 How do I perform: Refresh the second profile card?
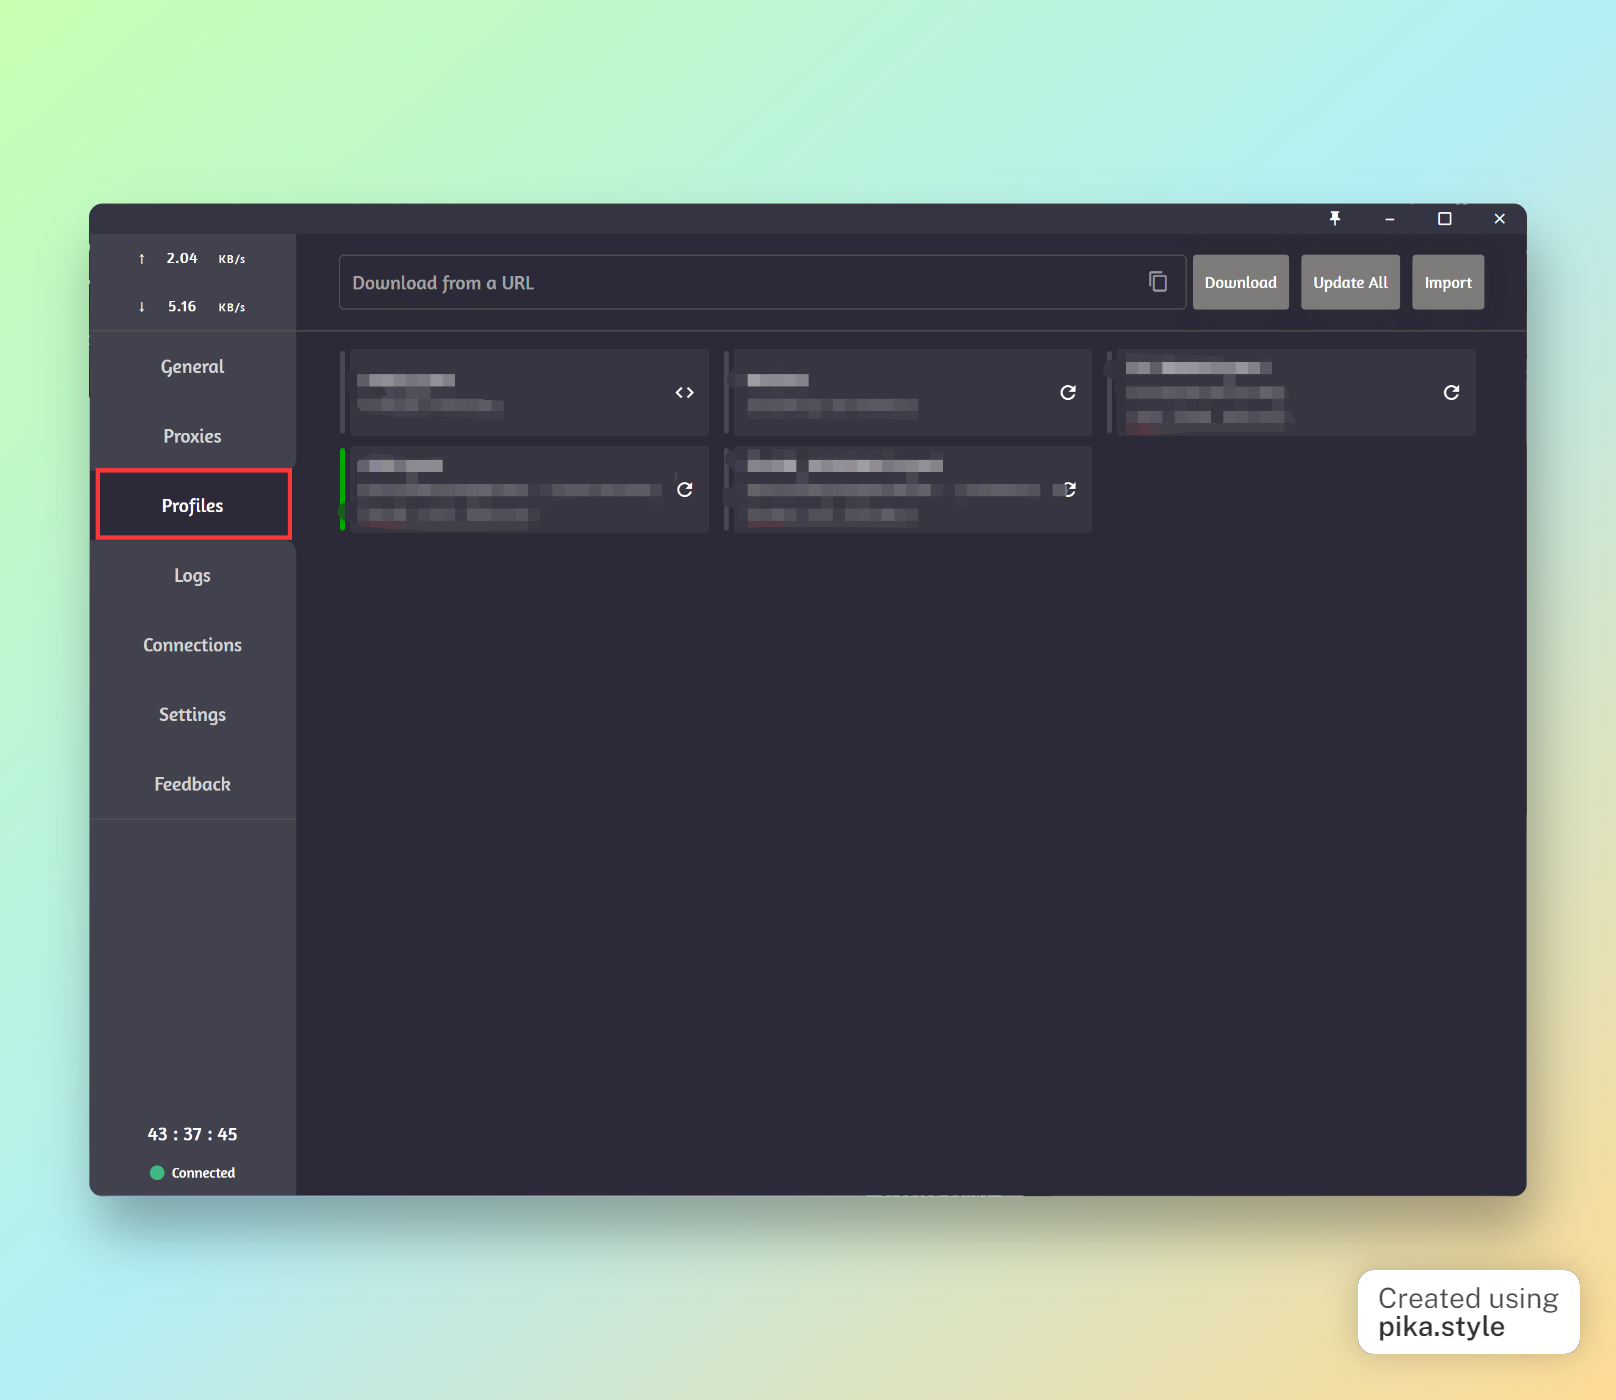pos(1068,392)
